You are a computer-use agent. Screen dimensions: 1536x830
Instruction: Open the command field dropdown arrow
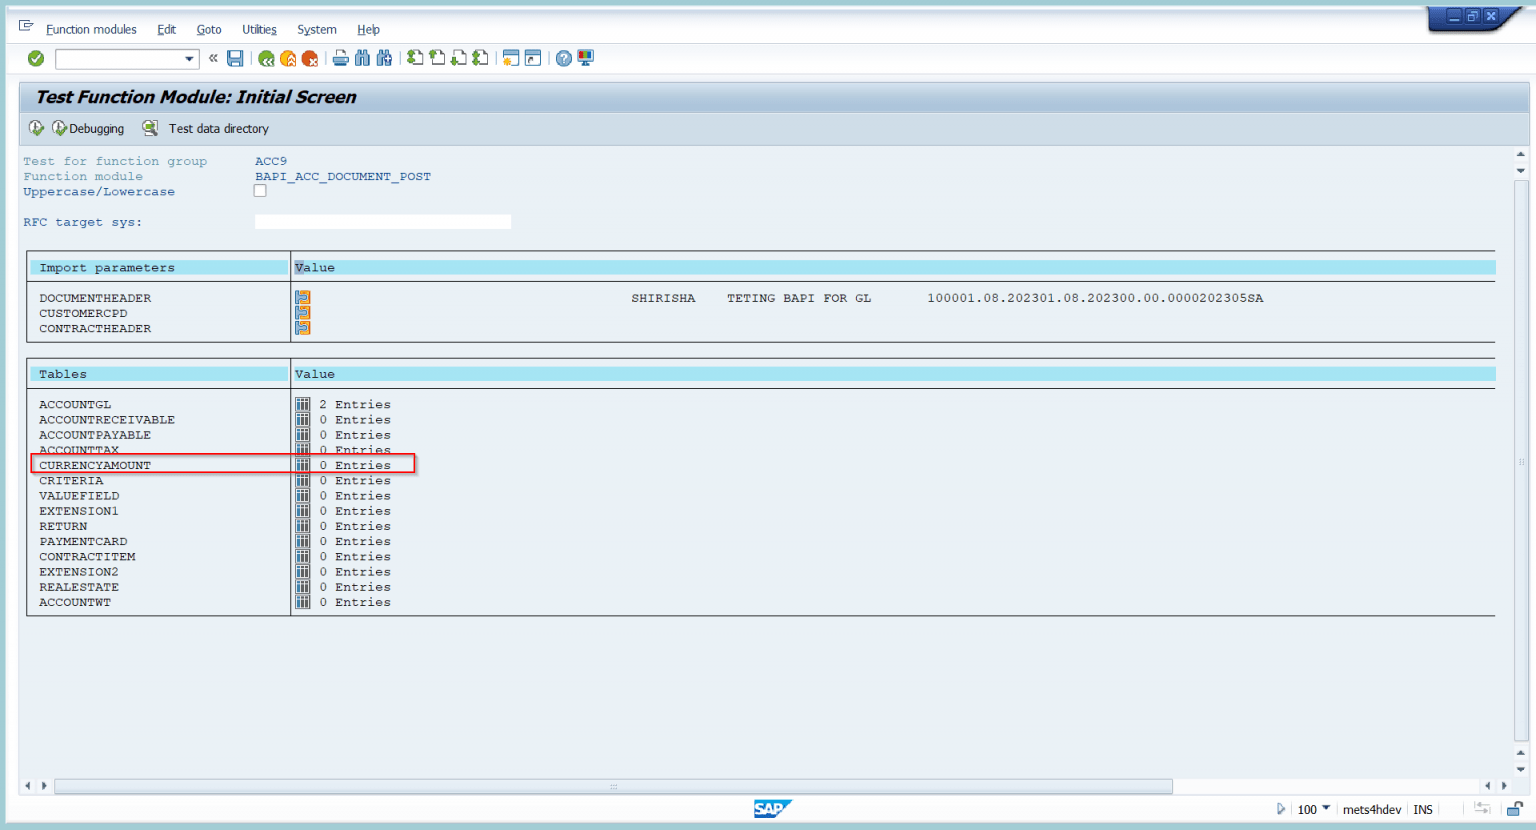[x=189, y=59]
